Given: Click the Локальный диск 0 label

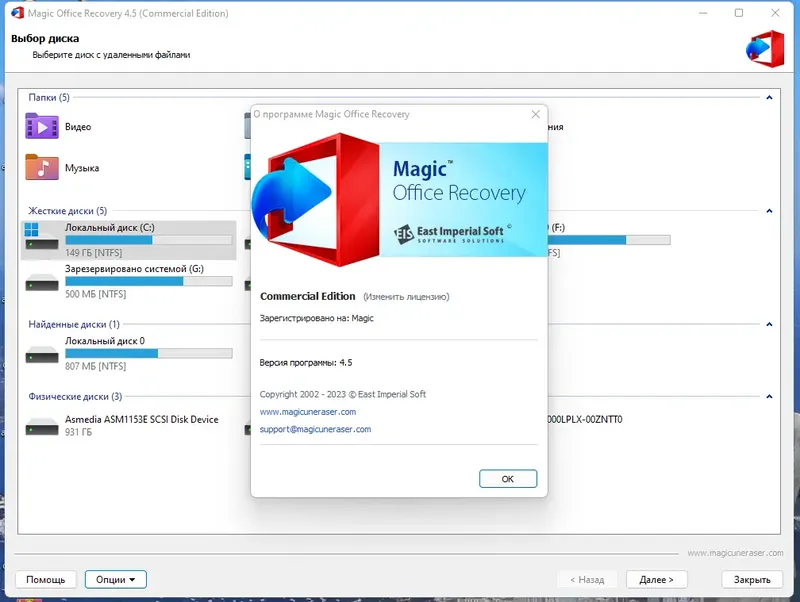Looking at the screenshot, I should pyautogui.click(x=105, y=341).
